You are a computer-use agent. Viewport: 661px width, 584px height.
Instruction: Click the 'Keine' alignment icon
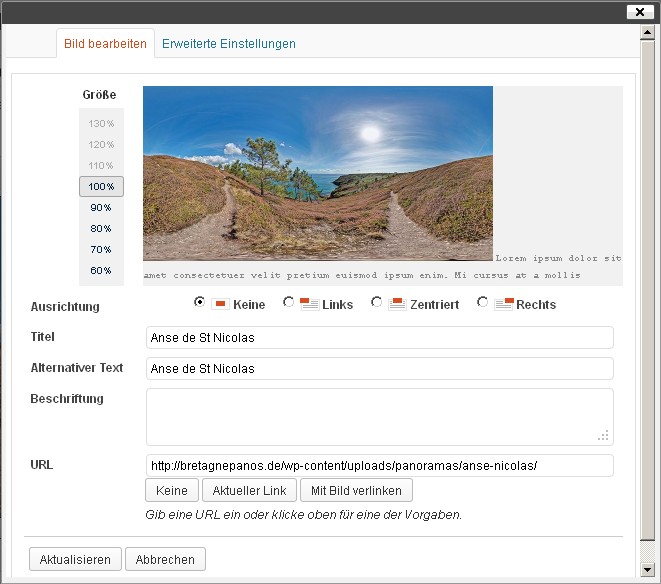click(220, 304)
